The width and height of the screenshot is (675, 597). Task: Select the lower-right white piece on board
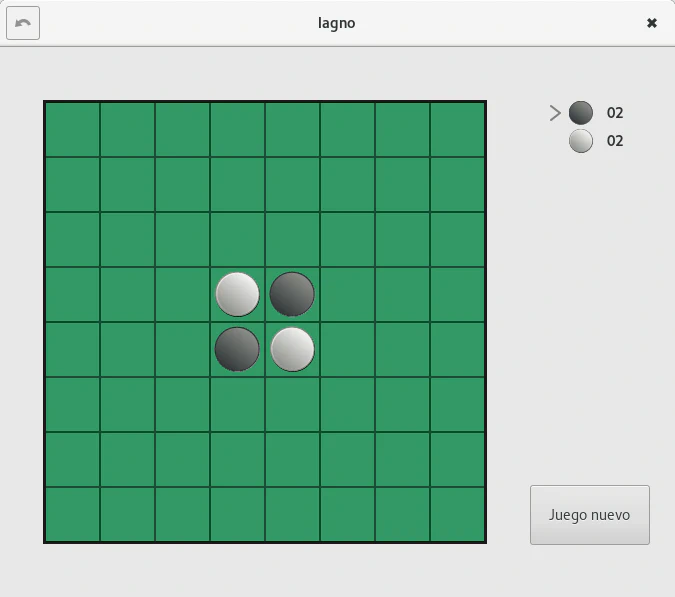click(x=292, y=349)
